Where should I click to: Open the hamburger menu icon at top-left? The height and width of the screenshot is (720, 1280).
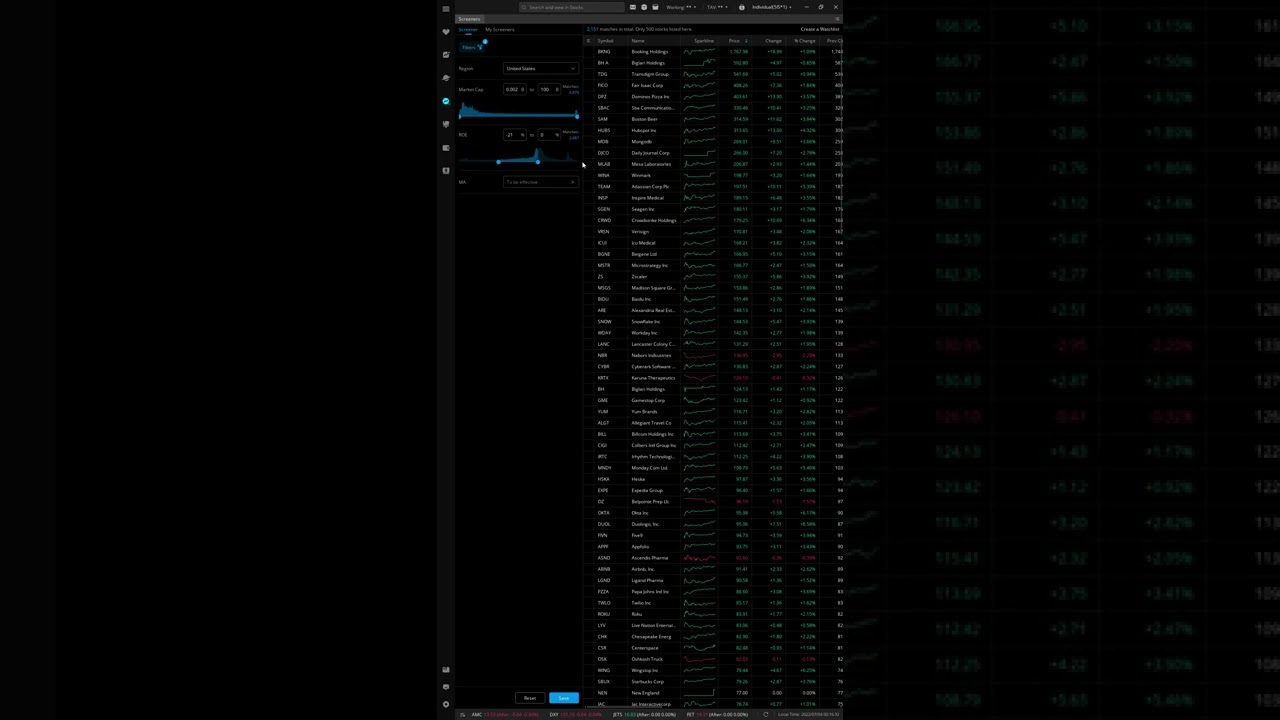coord(446,8)
